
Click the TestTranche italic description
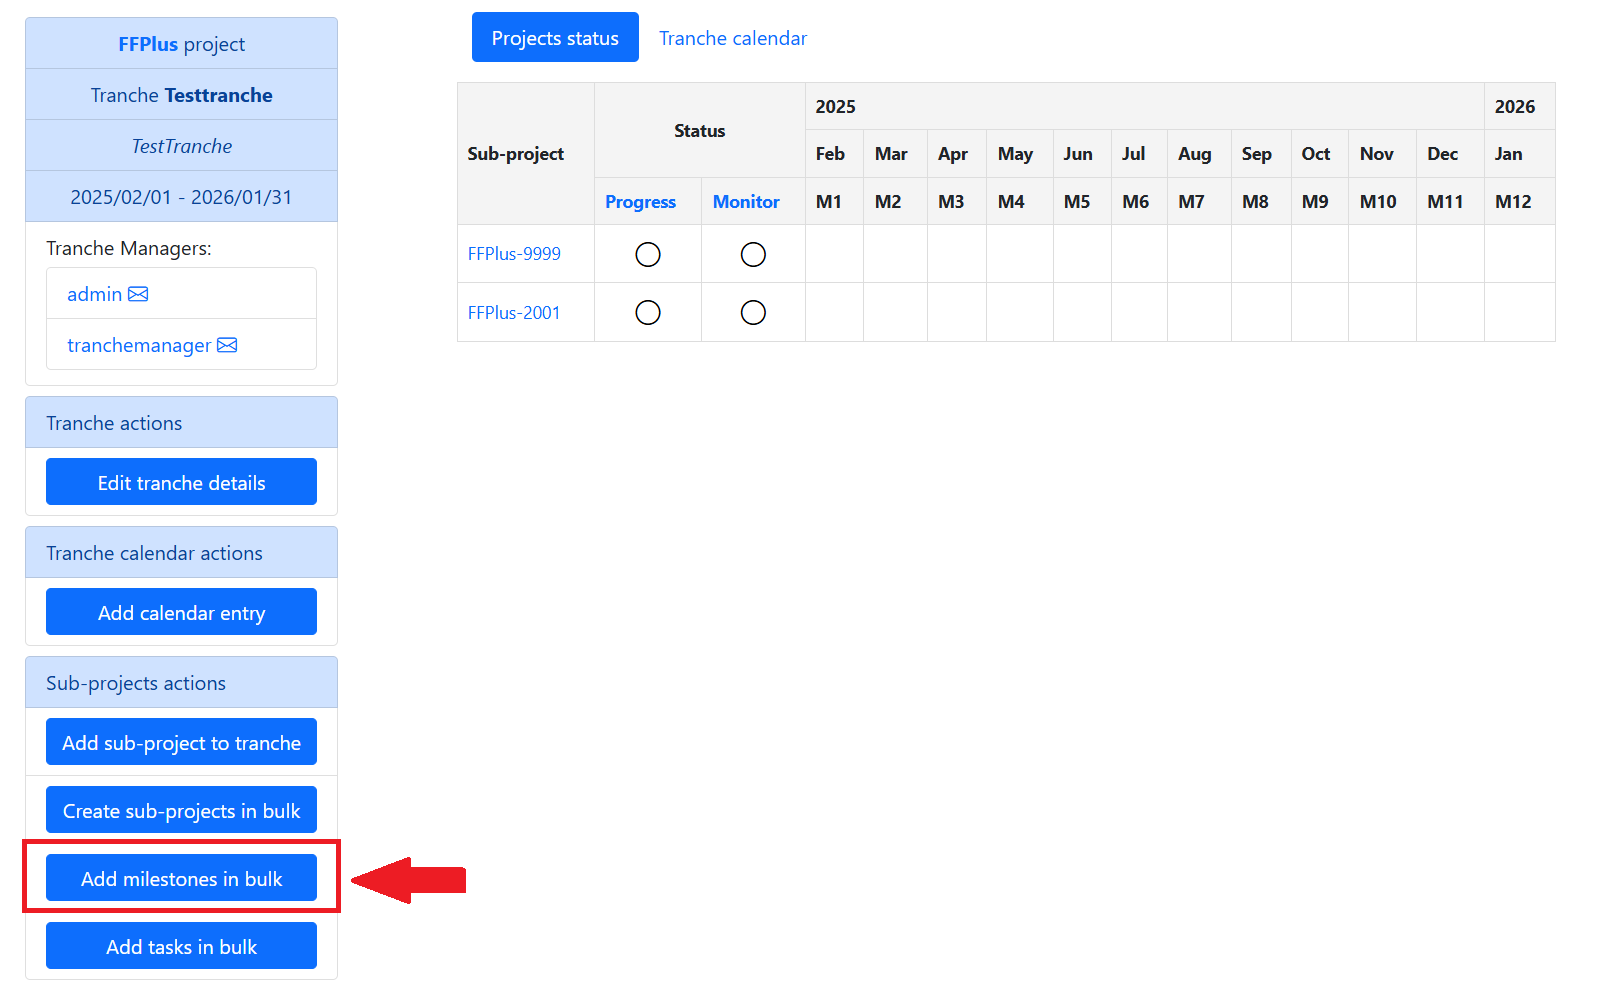(181, 146)
